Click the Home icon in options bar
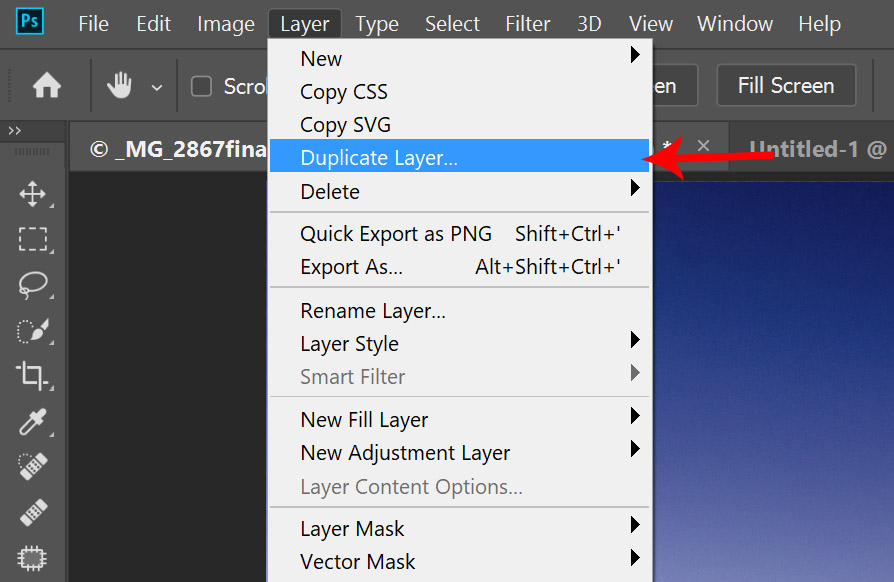Image resolution: width=894 pixels, height=582 pixels. (x=47, y=86)
